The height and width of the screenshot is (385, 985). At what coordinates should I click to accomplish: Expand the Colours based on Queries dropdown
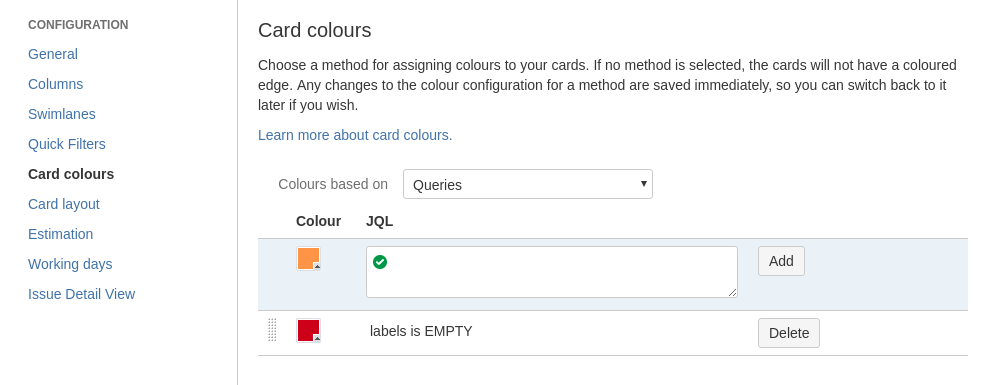(x=528, y=184)
